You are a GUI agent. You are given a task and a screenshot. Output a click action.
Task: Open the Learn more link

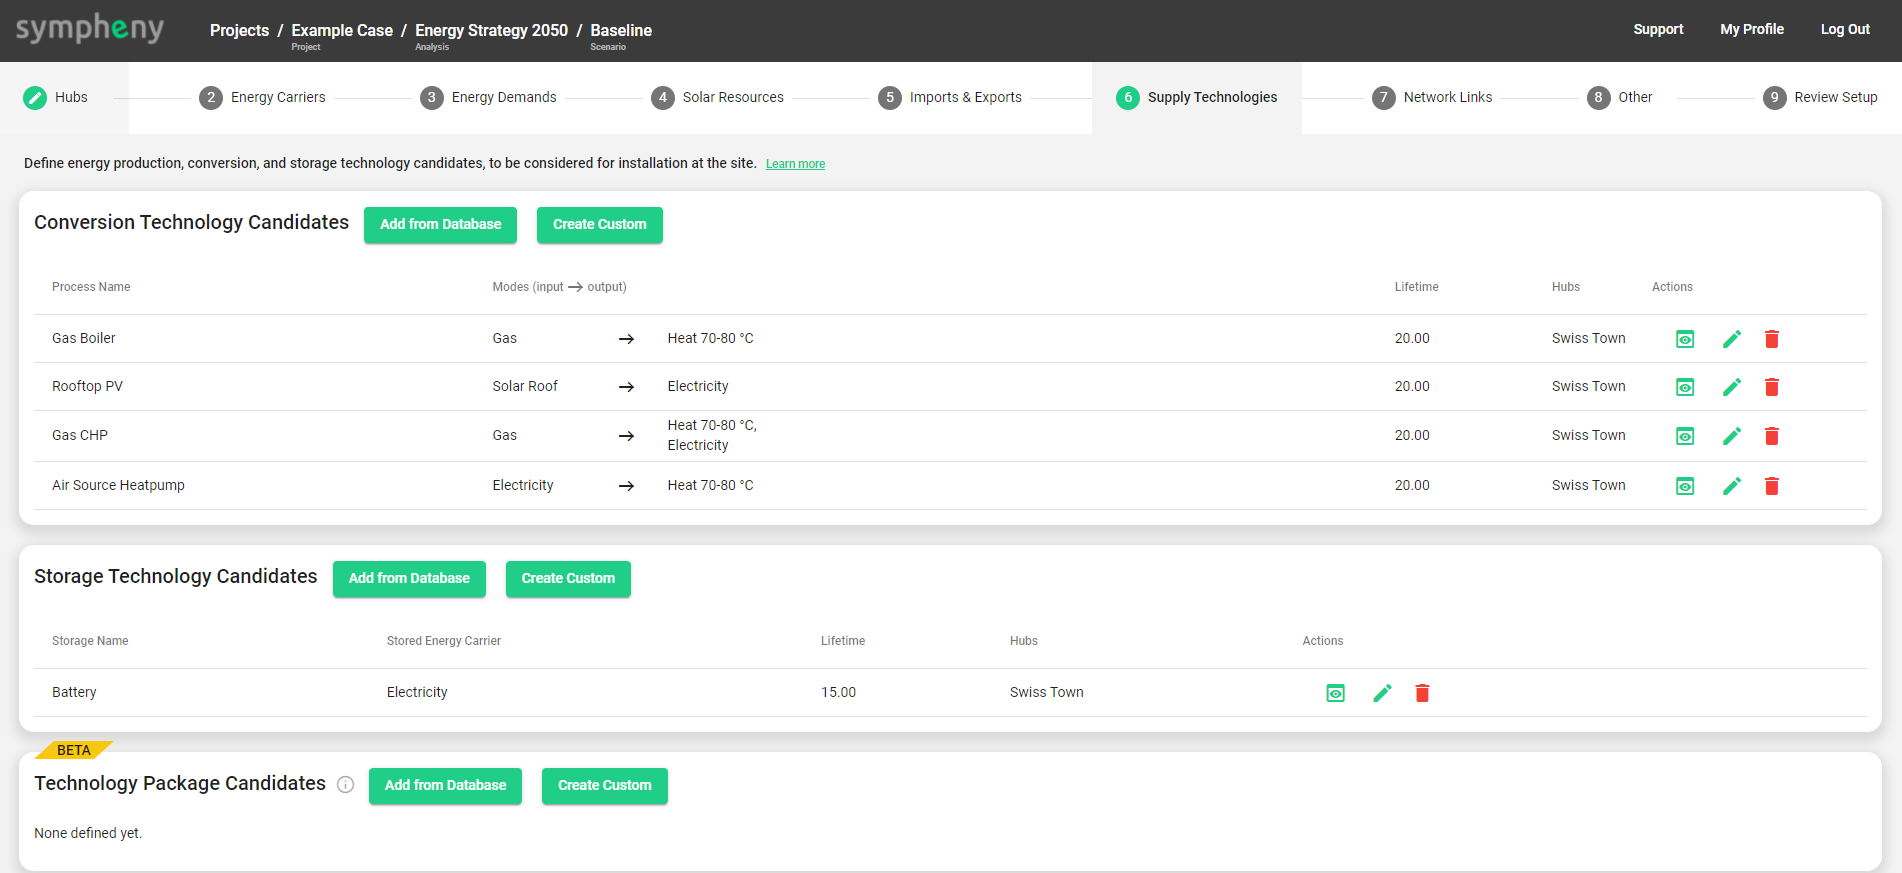[x=795, y=164]
